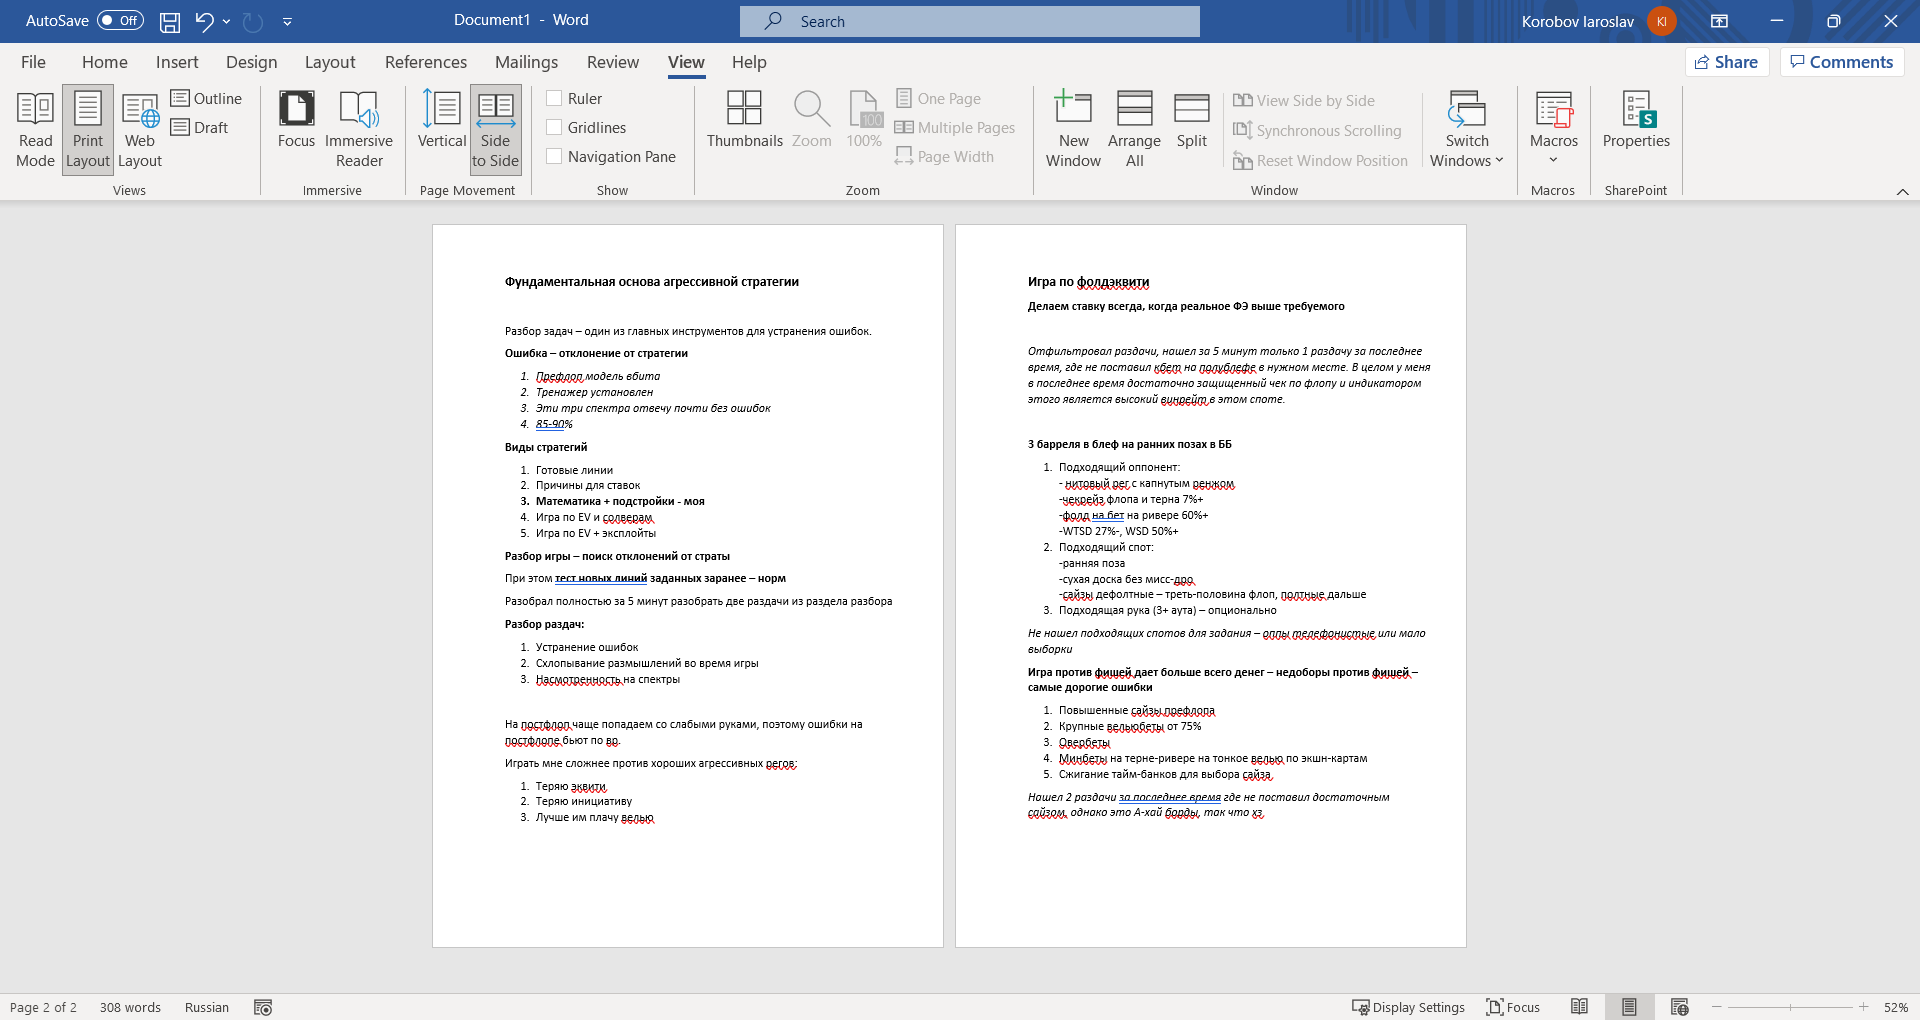Image resolution: width=1920 pixels, height=1020 pixels.
Task: Click the second page heading 'Игра по фолдэквити'
Action: [x=1088, y=282]
